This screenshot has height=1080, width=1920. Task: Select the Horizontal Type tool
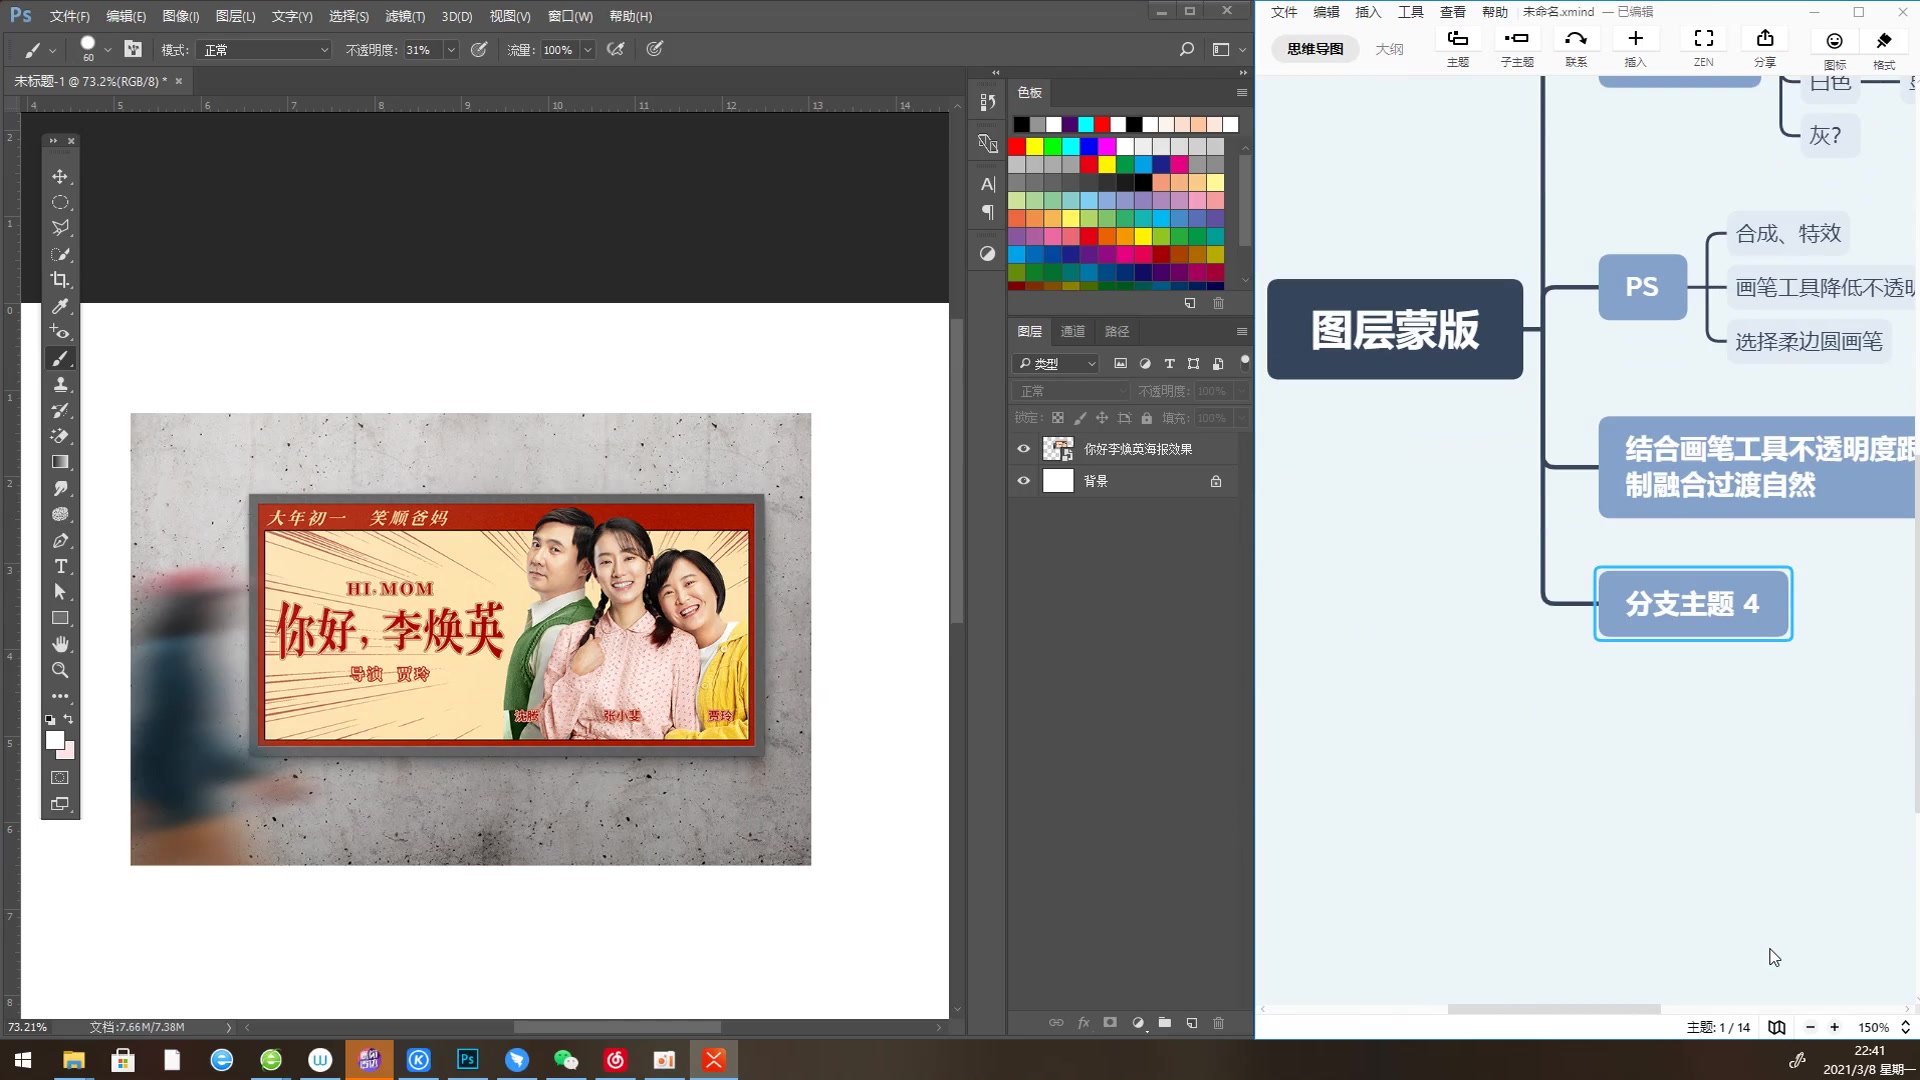coord(60,566)
